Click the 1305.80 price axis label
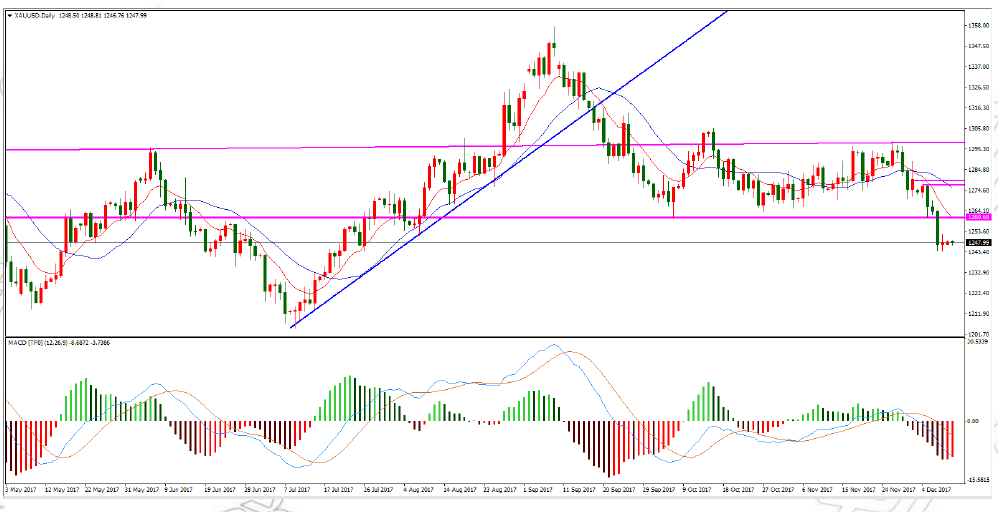Screen dimensions: 998x512 (977, 129)
